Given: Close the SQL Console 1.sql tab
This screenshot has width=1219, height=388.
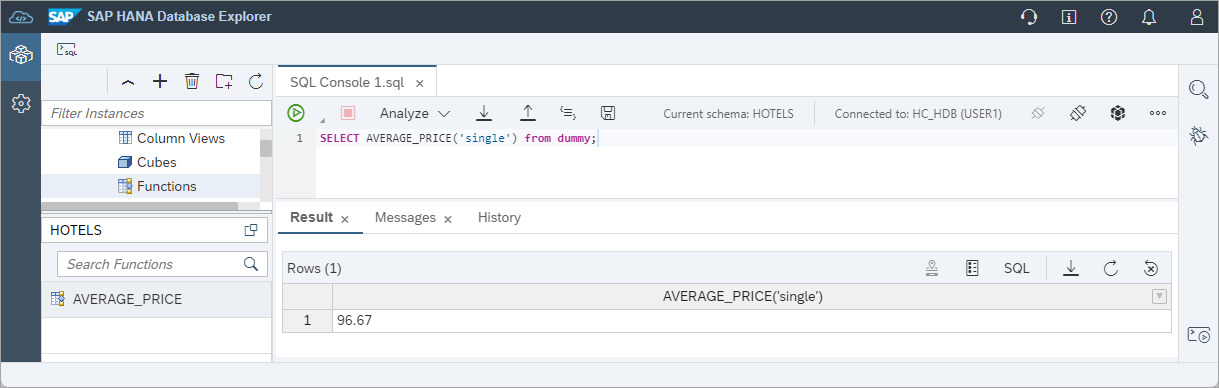Looking at the screenshot, I should point(420,84).
